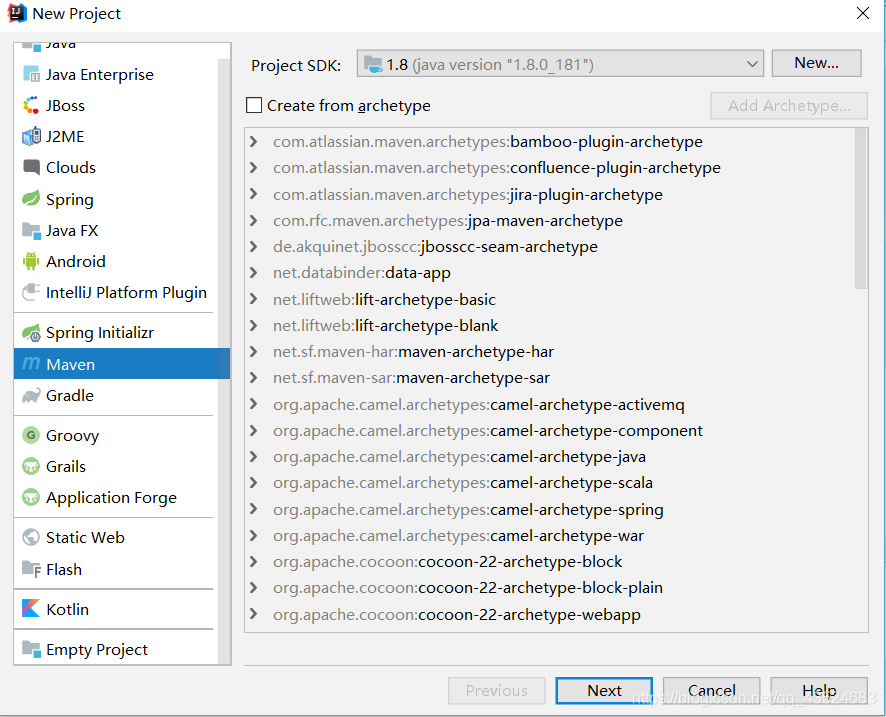This screenshot has height=717, width=886.
Task: Expand jbosscc-seam-archetype entry
Action: tap(254, 246)
